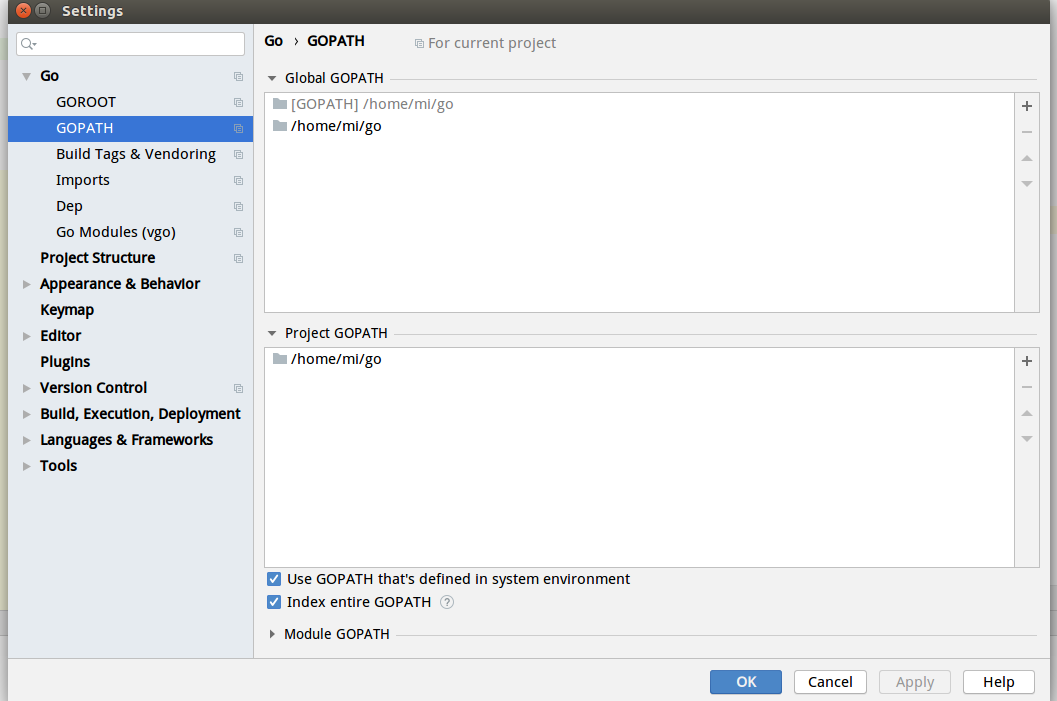Expand Appearance & Behavior node
Screen dimensions: 1057x701
click(x=26, y=284)
